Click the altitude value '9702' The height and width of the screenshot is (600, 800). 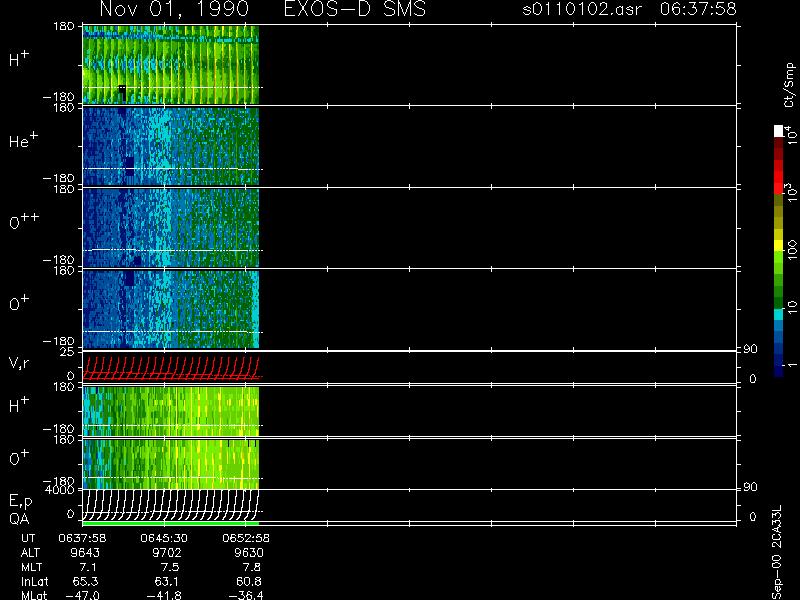click(x=166, y=553)
